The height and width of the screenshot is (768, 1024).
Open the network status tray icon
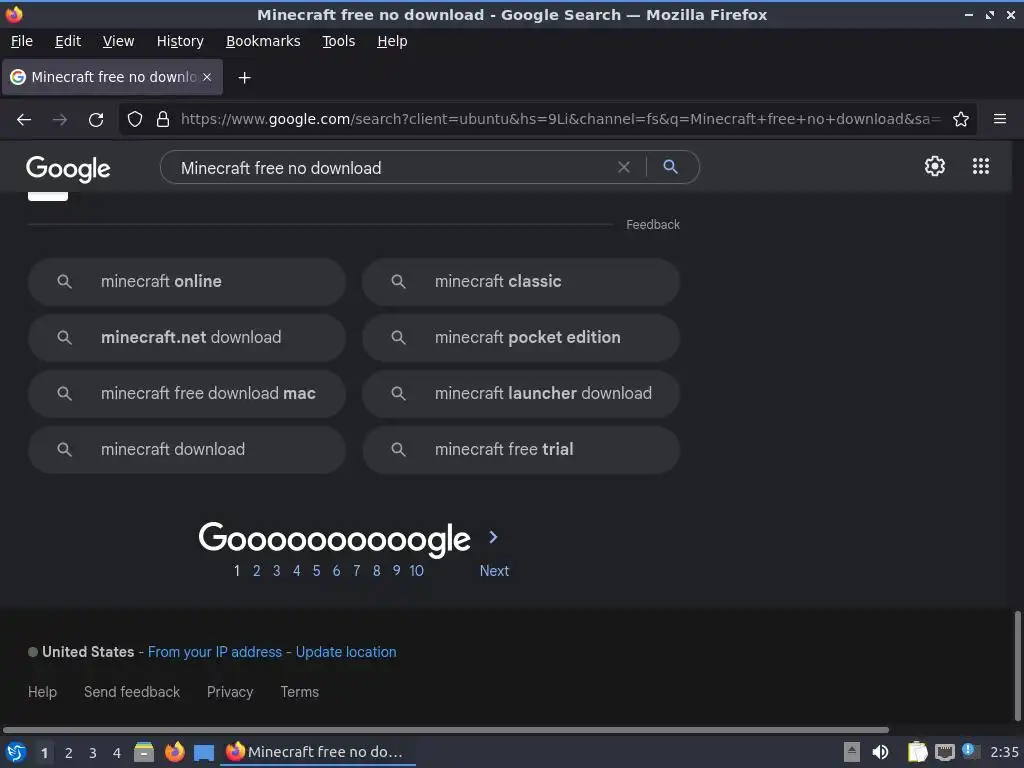coord(944,752)
